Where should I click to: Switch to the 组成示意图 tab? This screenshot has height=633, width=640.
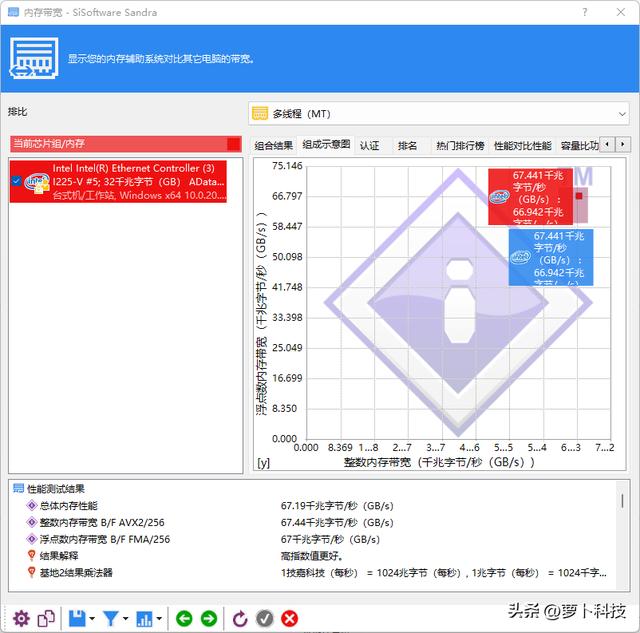[326, 144]
